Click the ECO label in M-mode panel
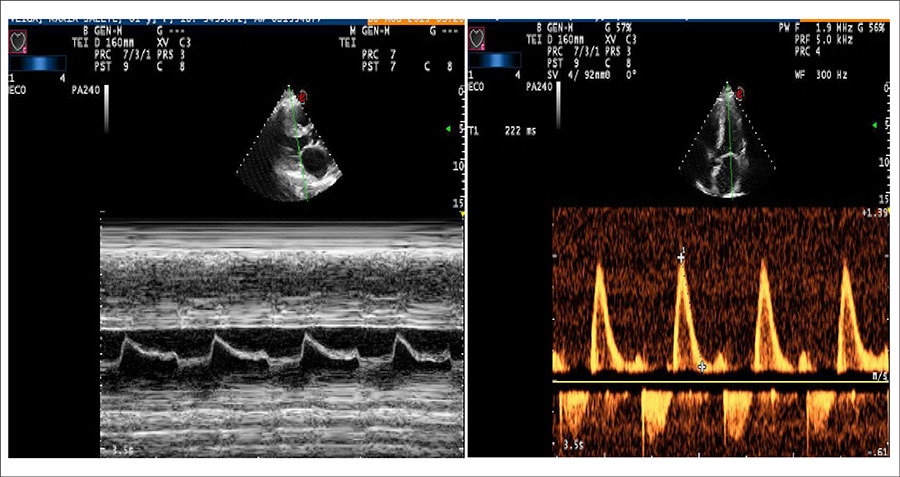 [x=18, y=91]
